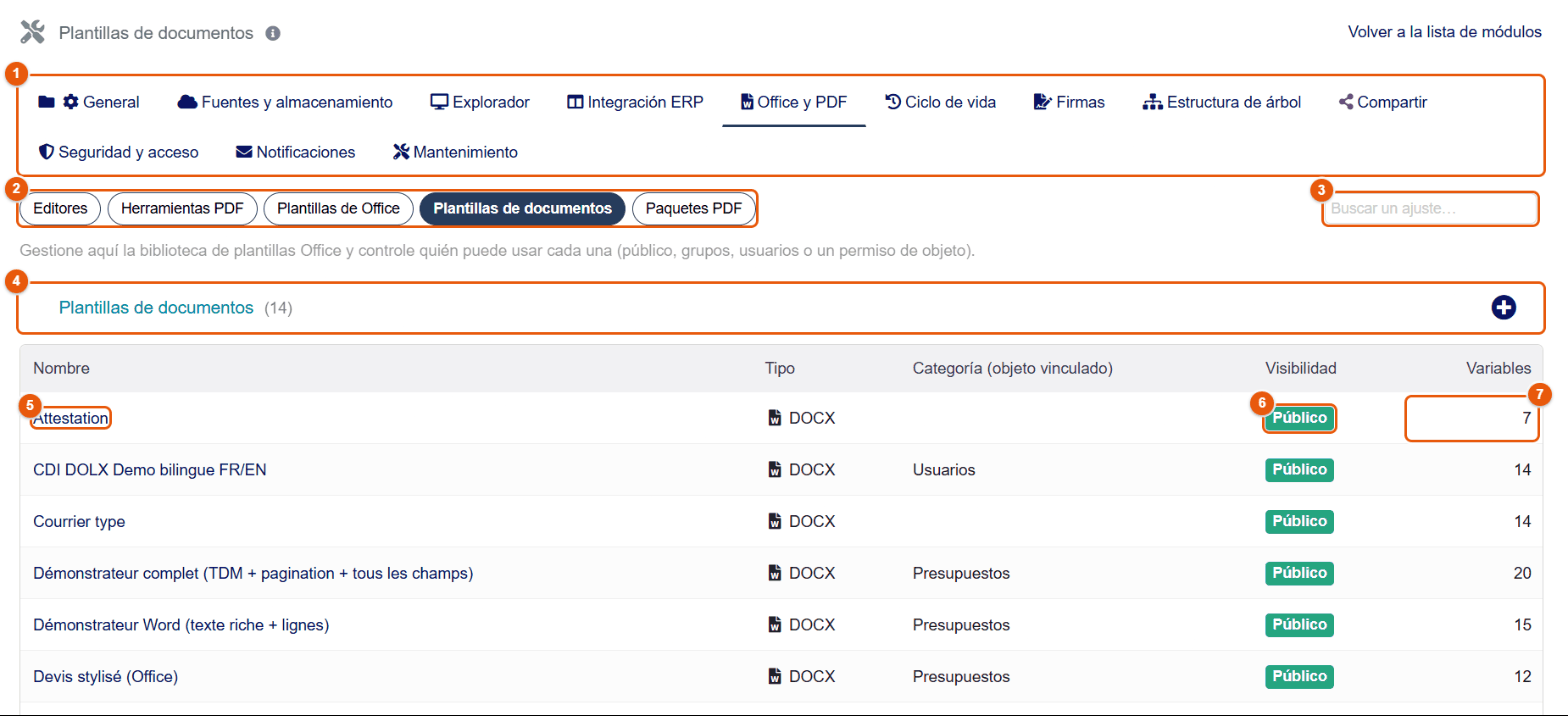Click the DOCX icon in Devis stylisé row

point(774,676)
